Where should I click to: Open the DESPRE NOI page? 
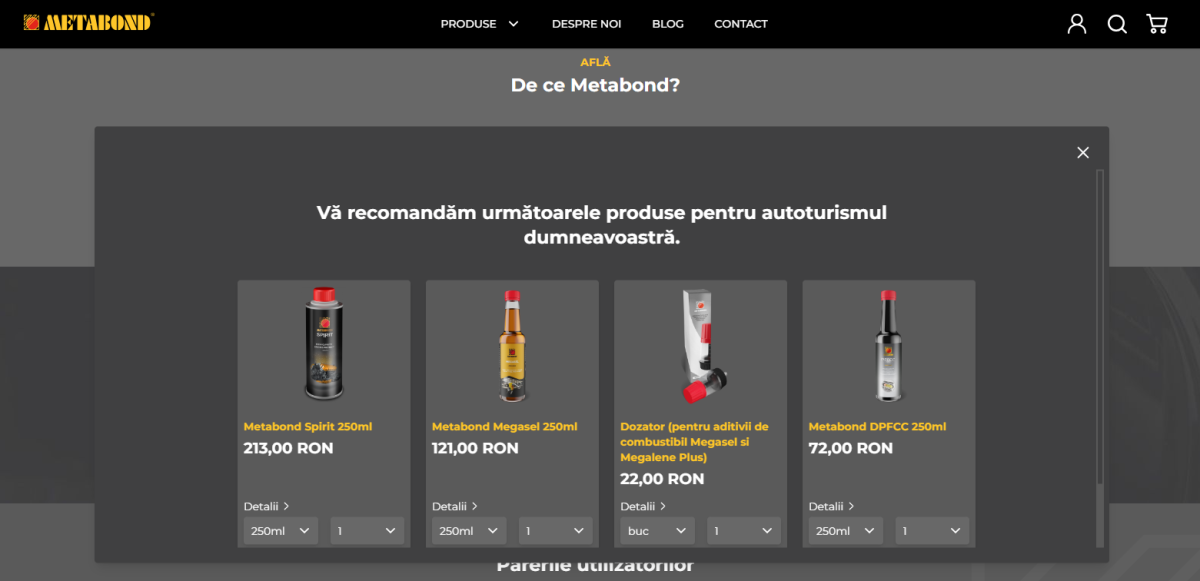tap(586, 24)
